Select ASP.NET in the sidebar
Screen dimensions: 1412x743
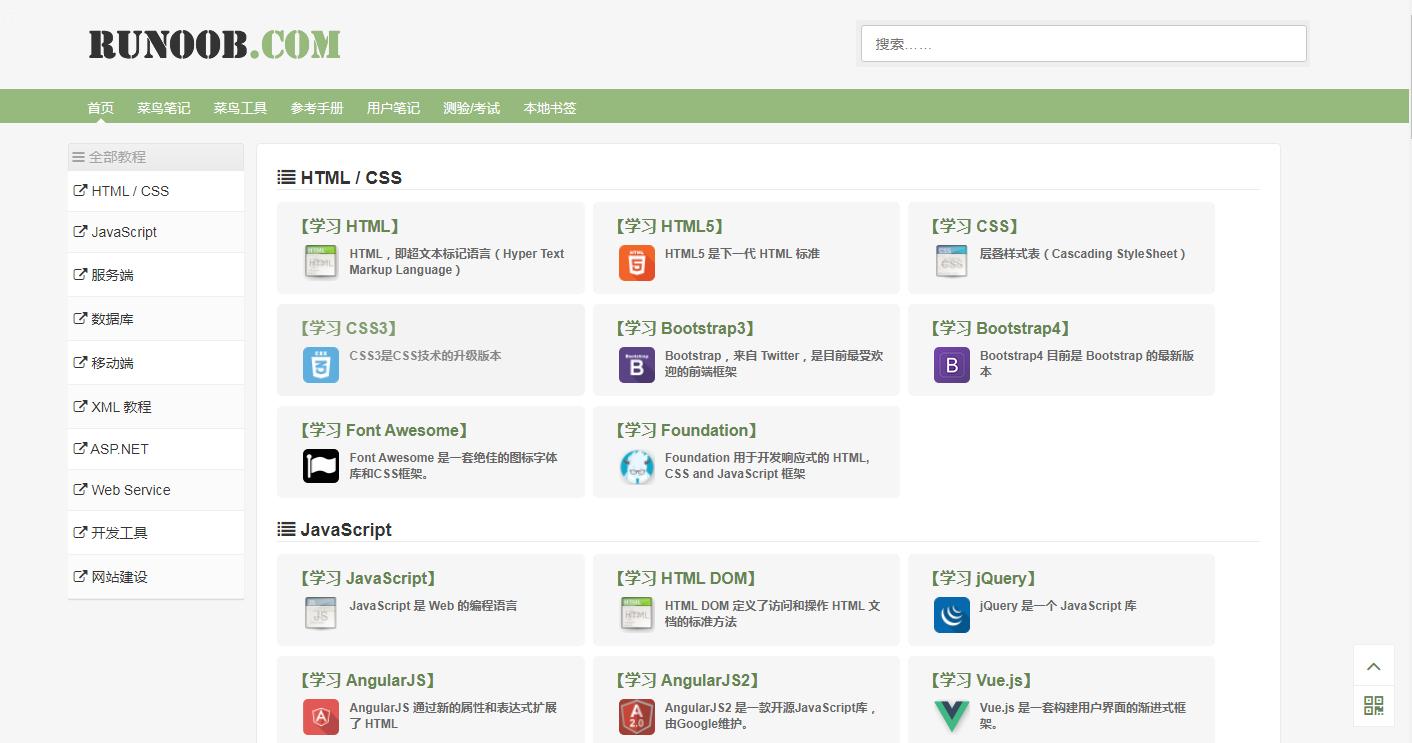156,449
